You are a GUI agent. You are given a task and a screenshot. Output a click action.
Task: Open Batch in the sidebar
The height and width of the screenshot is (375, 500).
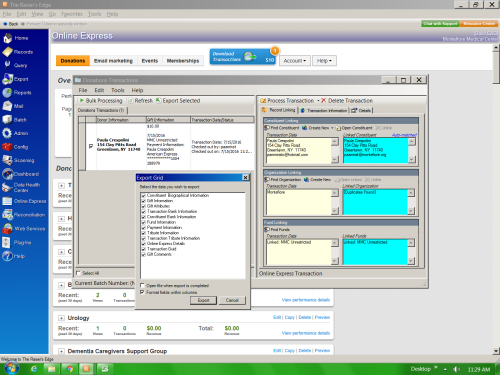click(15, 120)
